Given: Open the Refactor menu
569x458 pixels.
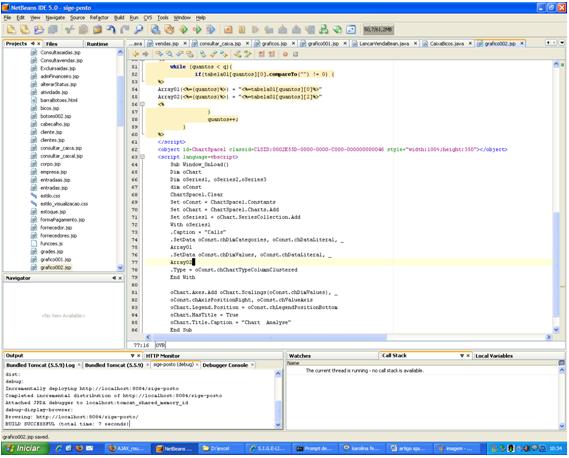Looking at the screenshot, I should (x=99, y=17).
